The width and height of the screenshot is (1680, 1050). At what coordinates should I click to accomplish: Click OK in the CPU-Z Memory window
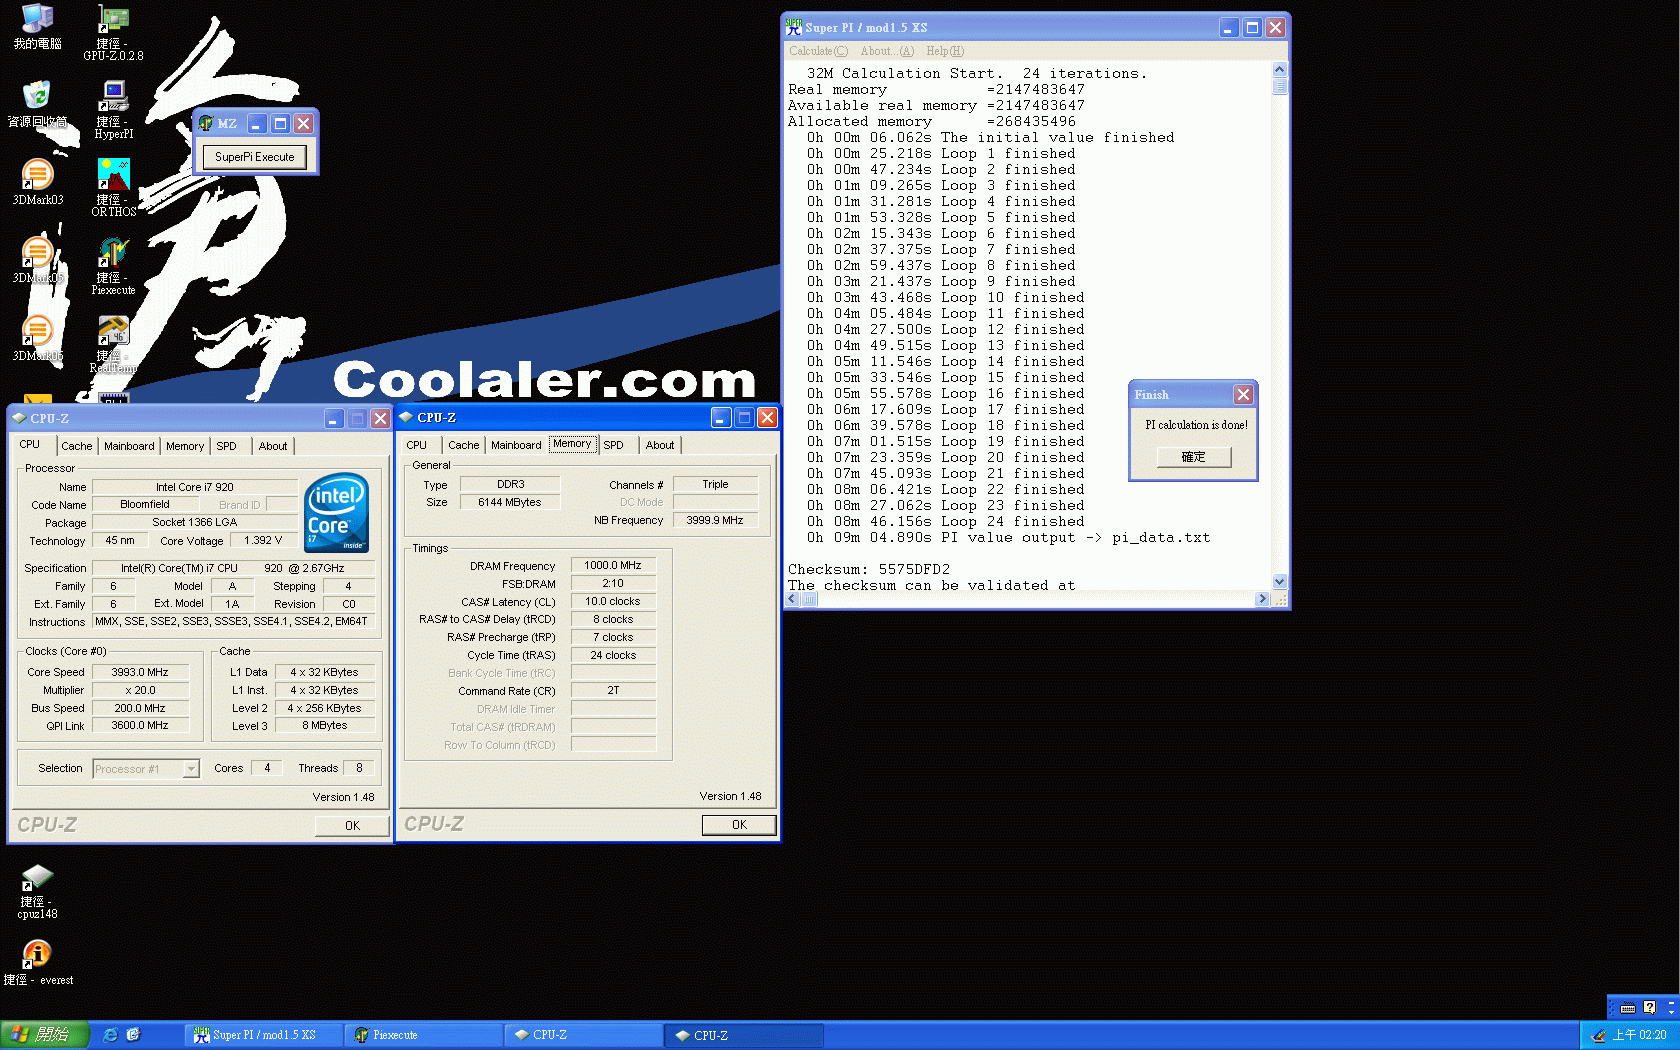[x=739, y=824]
